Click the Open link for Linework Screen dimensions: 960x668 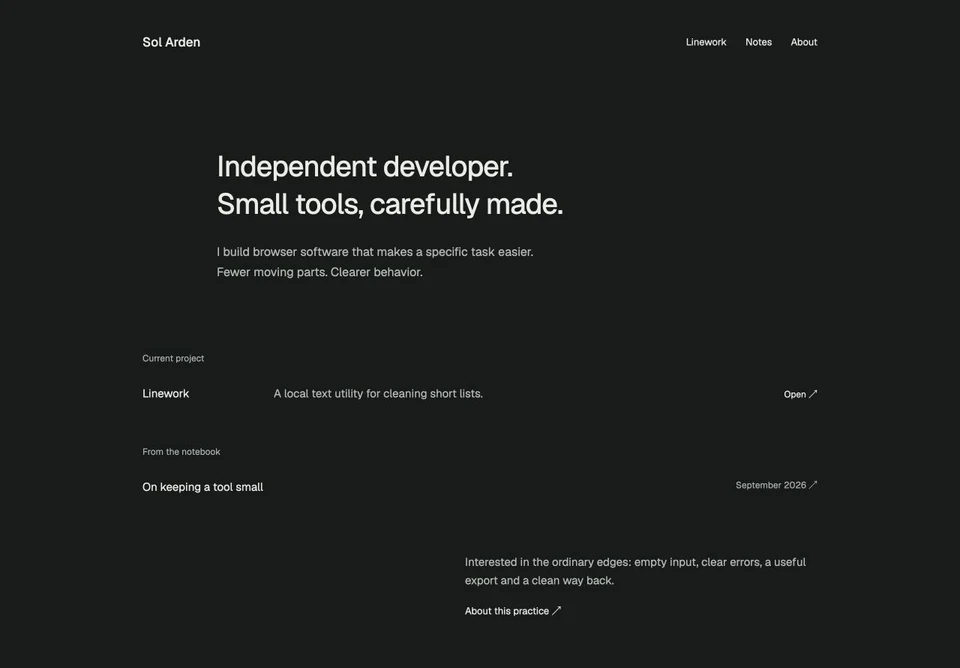pyautogui.click(x=800, y=394)
